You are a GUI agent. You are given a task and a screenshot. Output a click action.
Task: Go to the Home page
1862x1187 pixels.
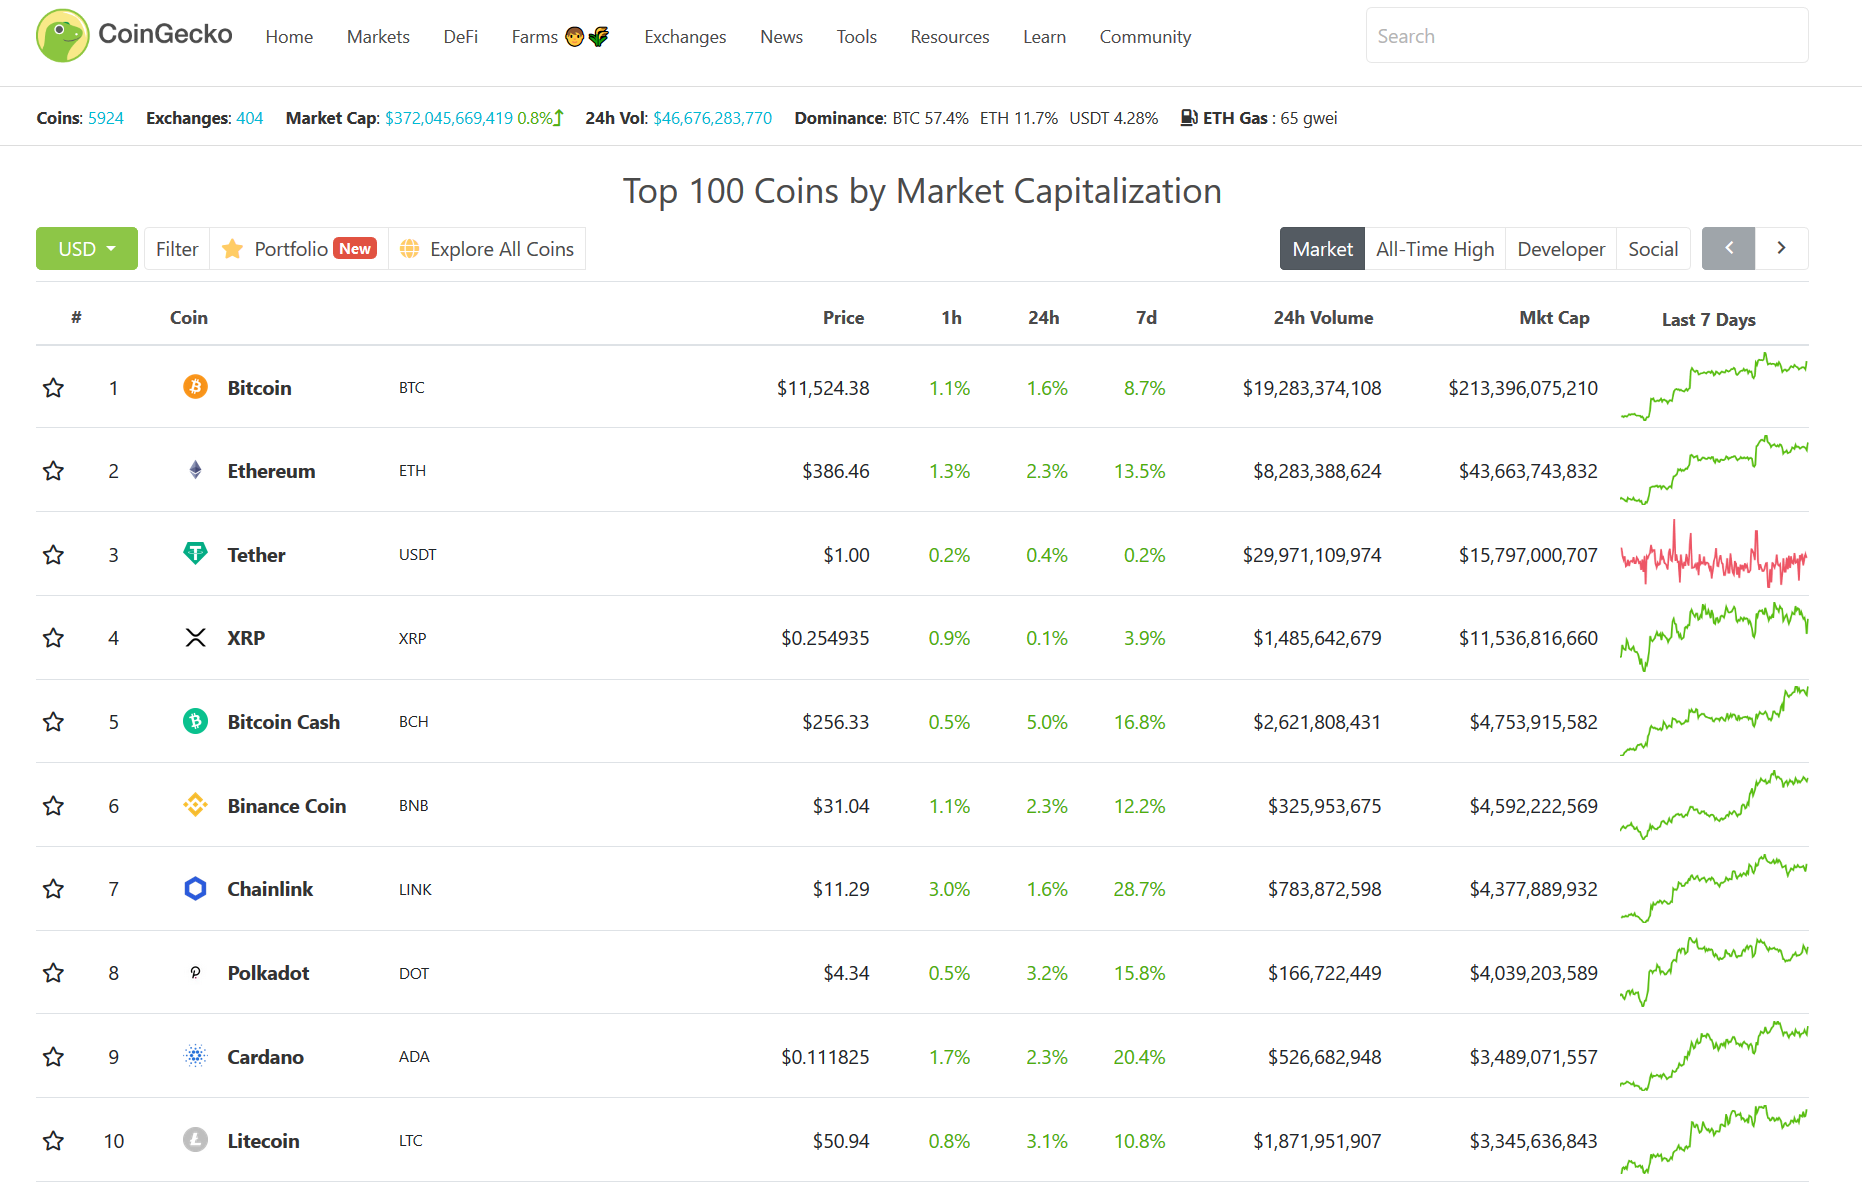tap(289, 37)
